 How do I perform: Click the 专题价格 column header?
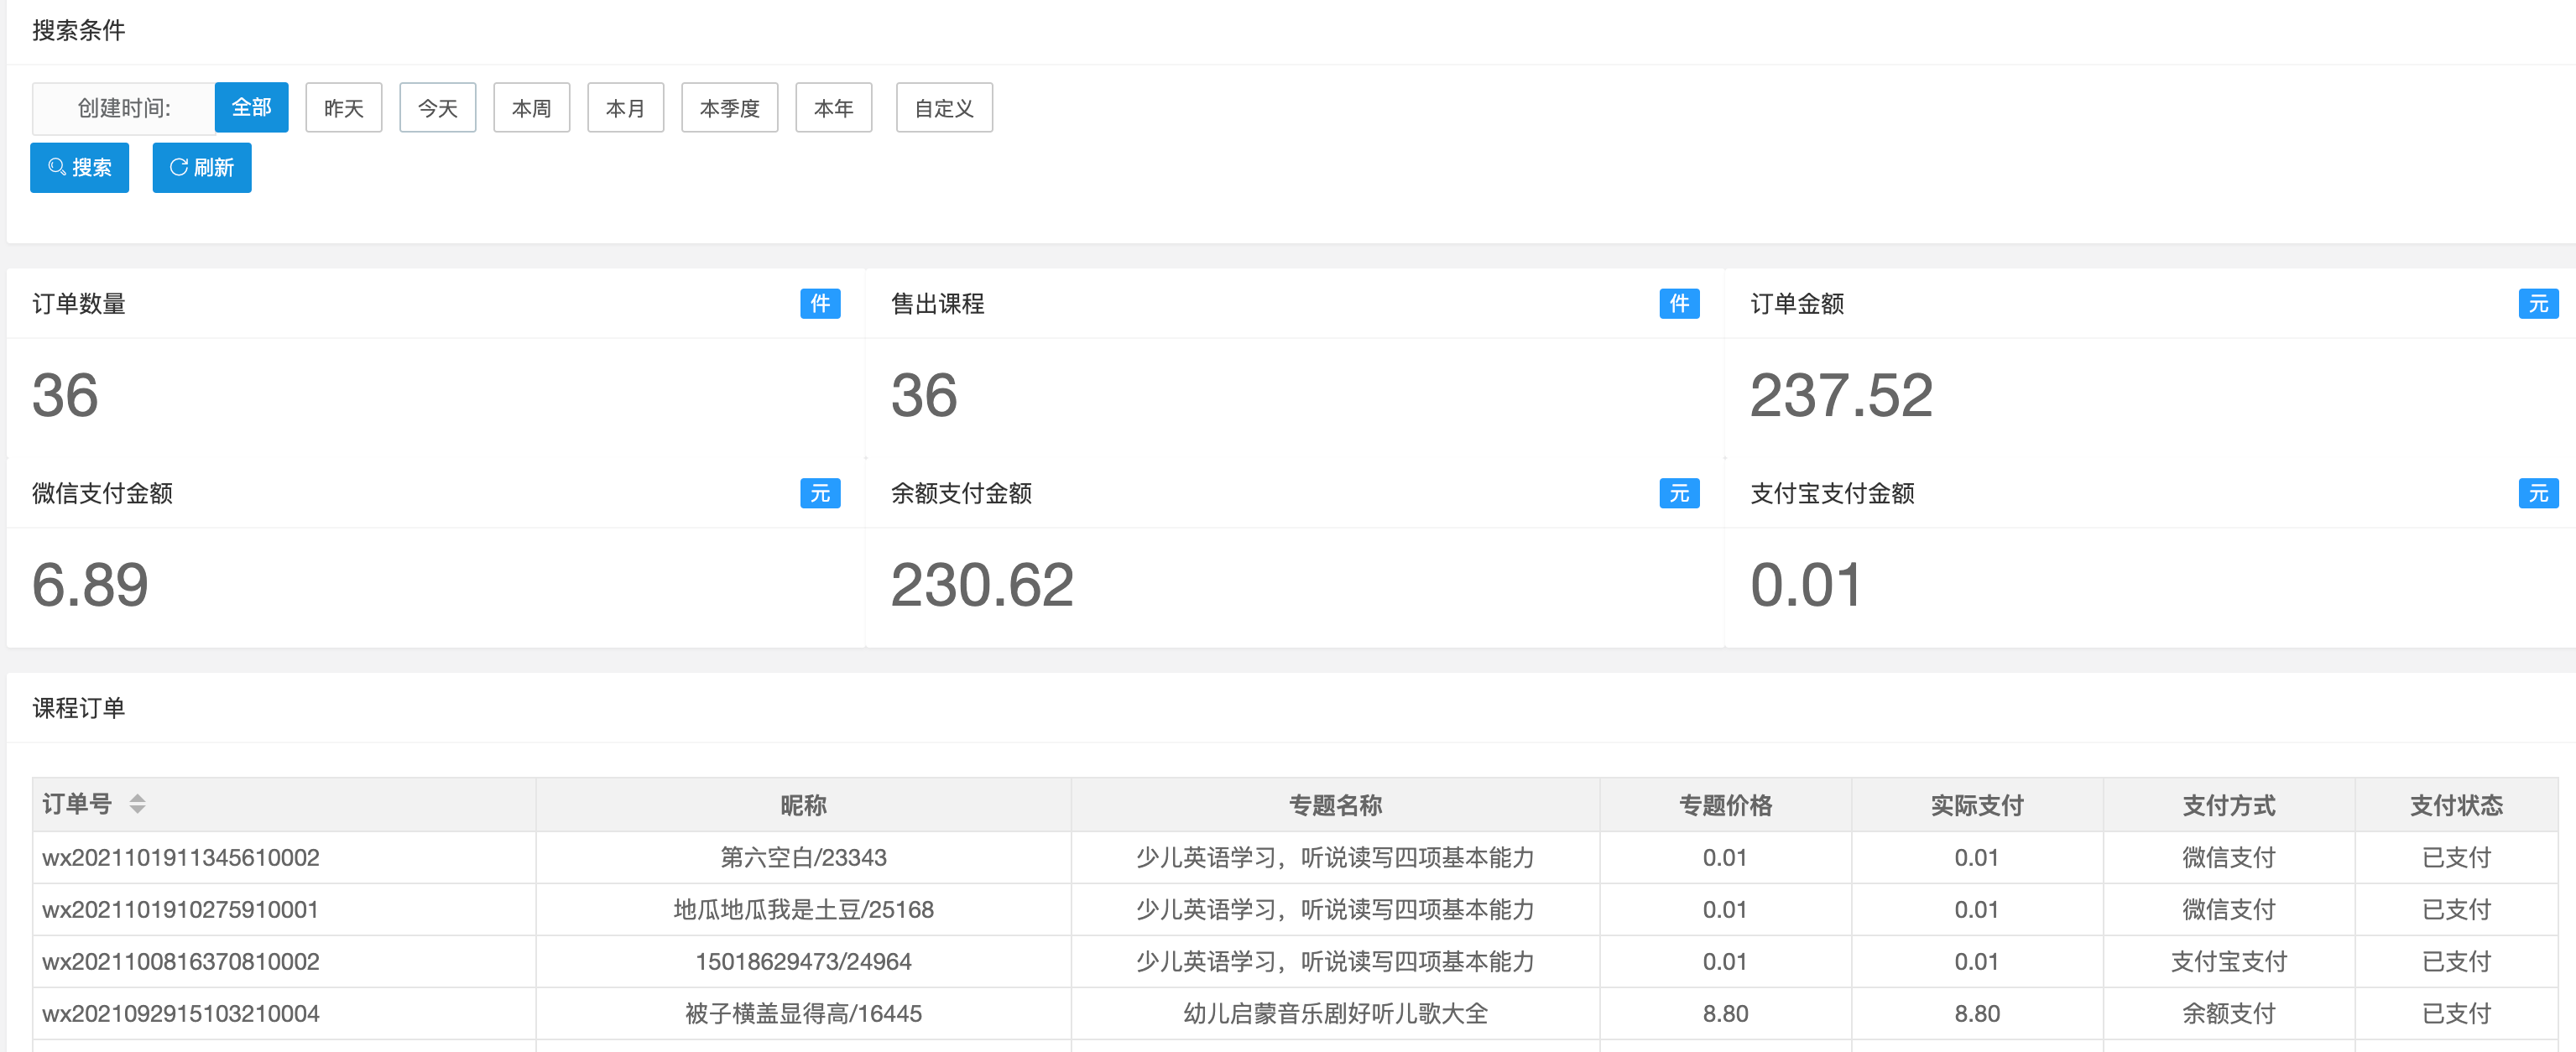(x=1726, y=805)
